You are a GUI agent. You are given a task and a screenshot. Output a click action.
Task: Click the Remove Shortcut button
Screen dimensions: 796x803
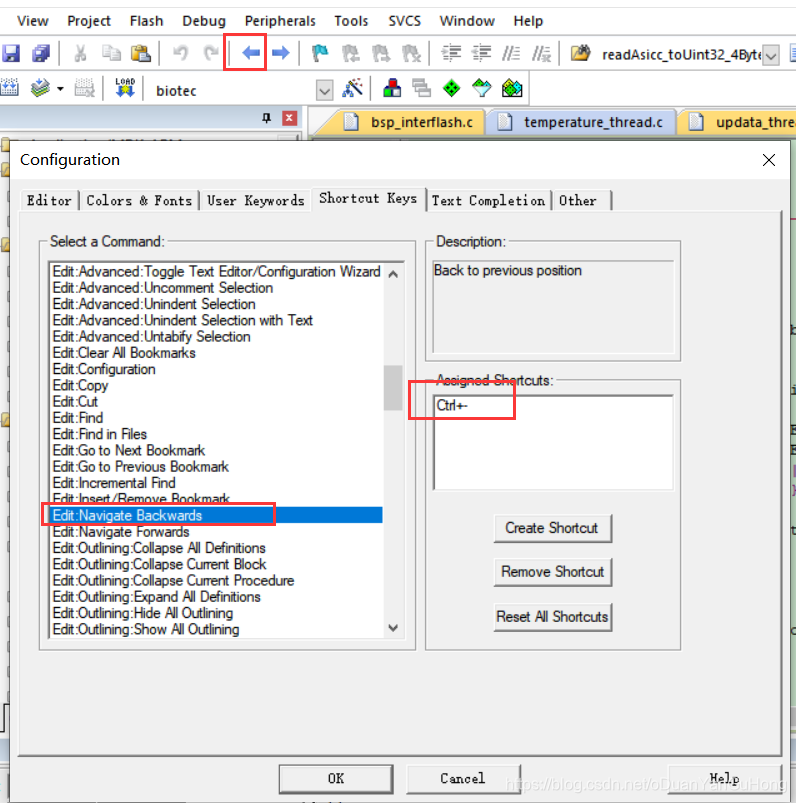552,572
